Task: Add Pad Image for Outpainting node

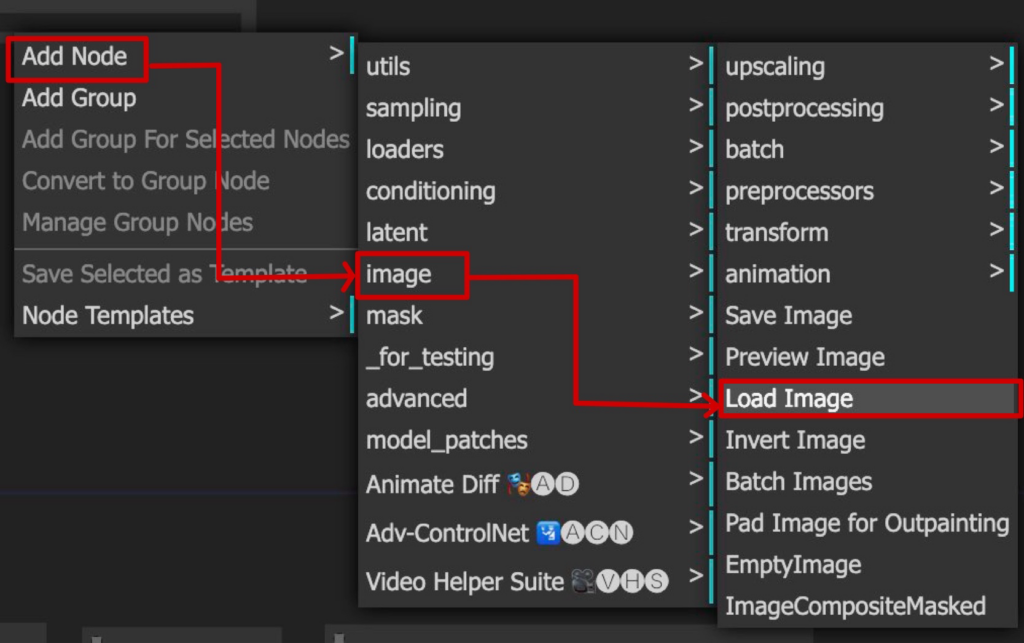Action: click(x=866, y=523)
